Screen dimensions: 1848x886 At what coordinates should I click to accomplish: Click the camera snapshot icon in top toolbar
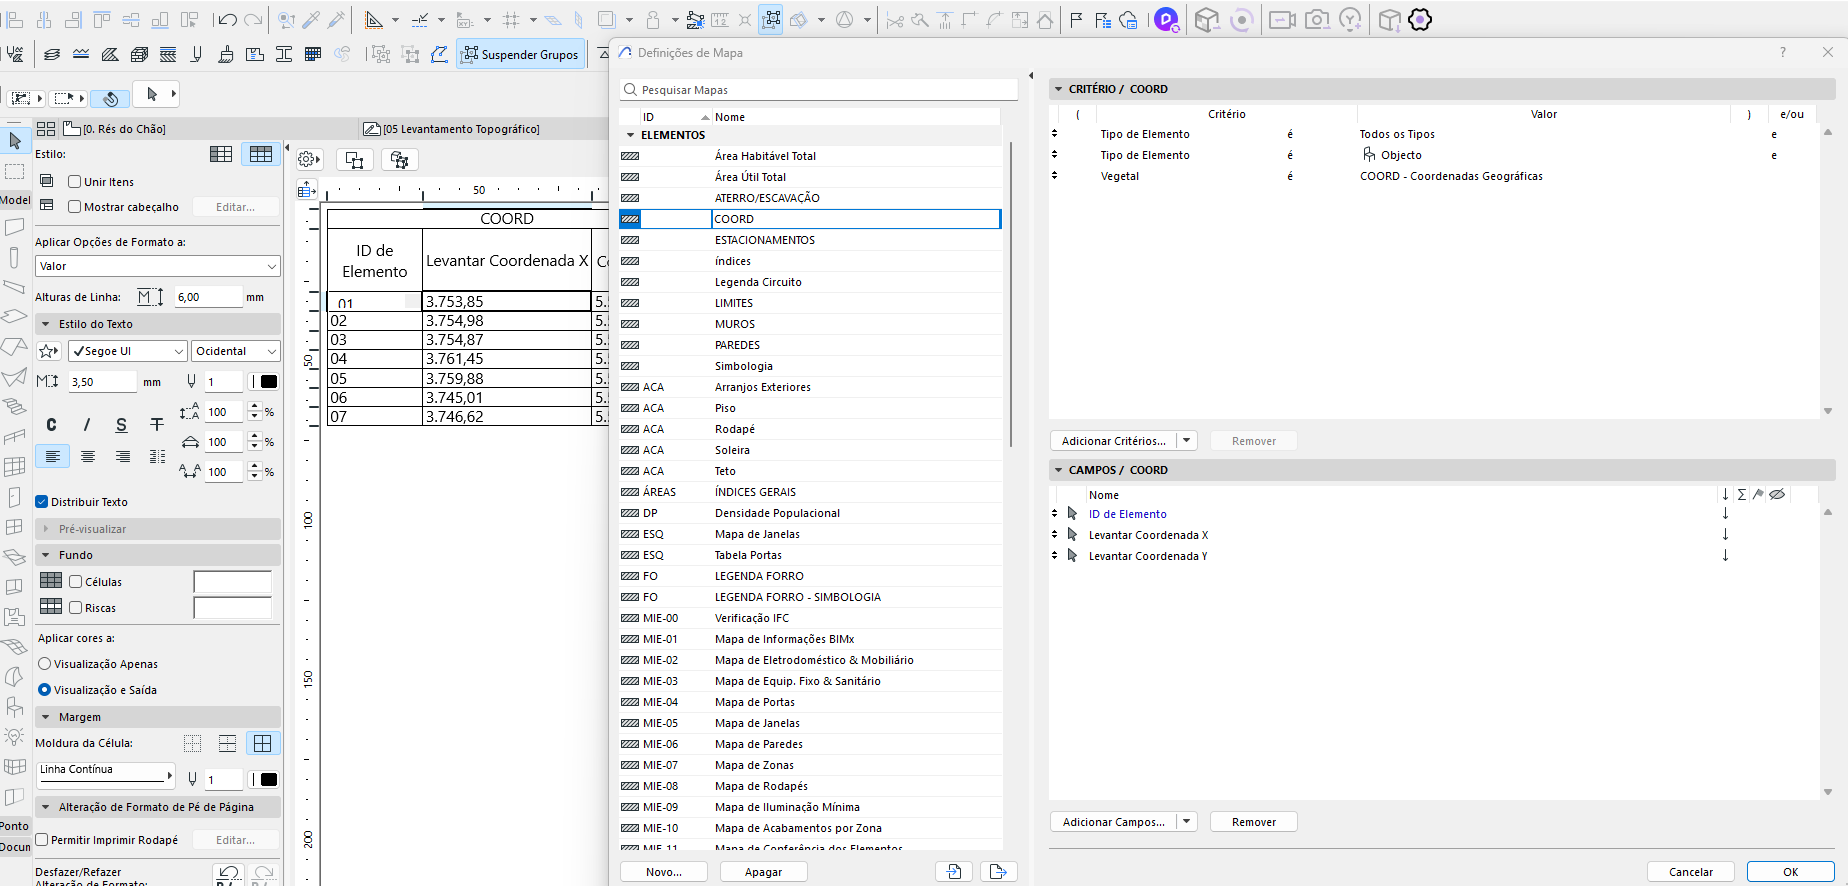(1317, 19)
